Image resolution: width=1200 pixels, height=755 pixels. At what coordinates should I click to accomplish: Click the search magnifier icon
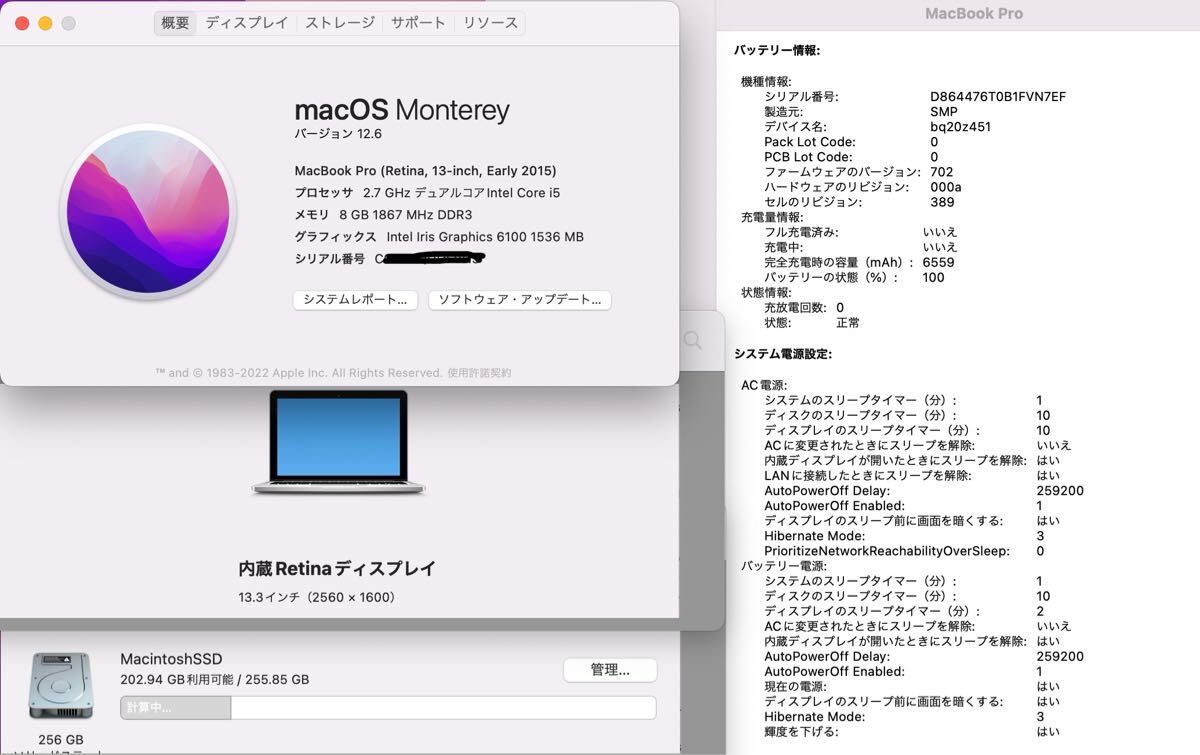[692, 340]
